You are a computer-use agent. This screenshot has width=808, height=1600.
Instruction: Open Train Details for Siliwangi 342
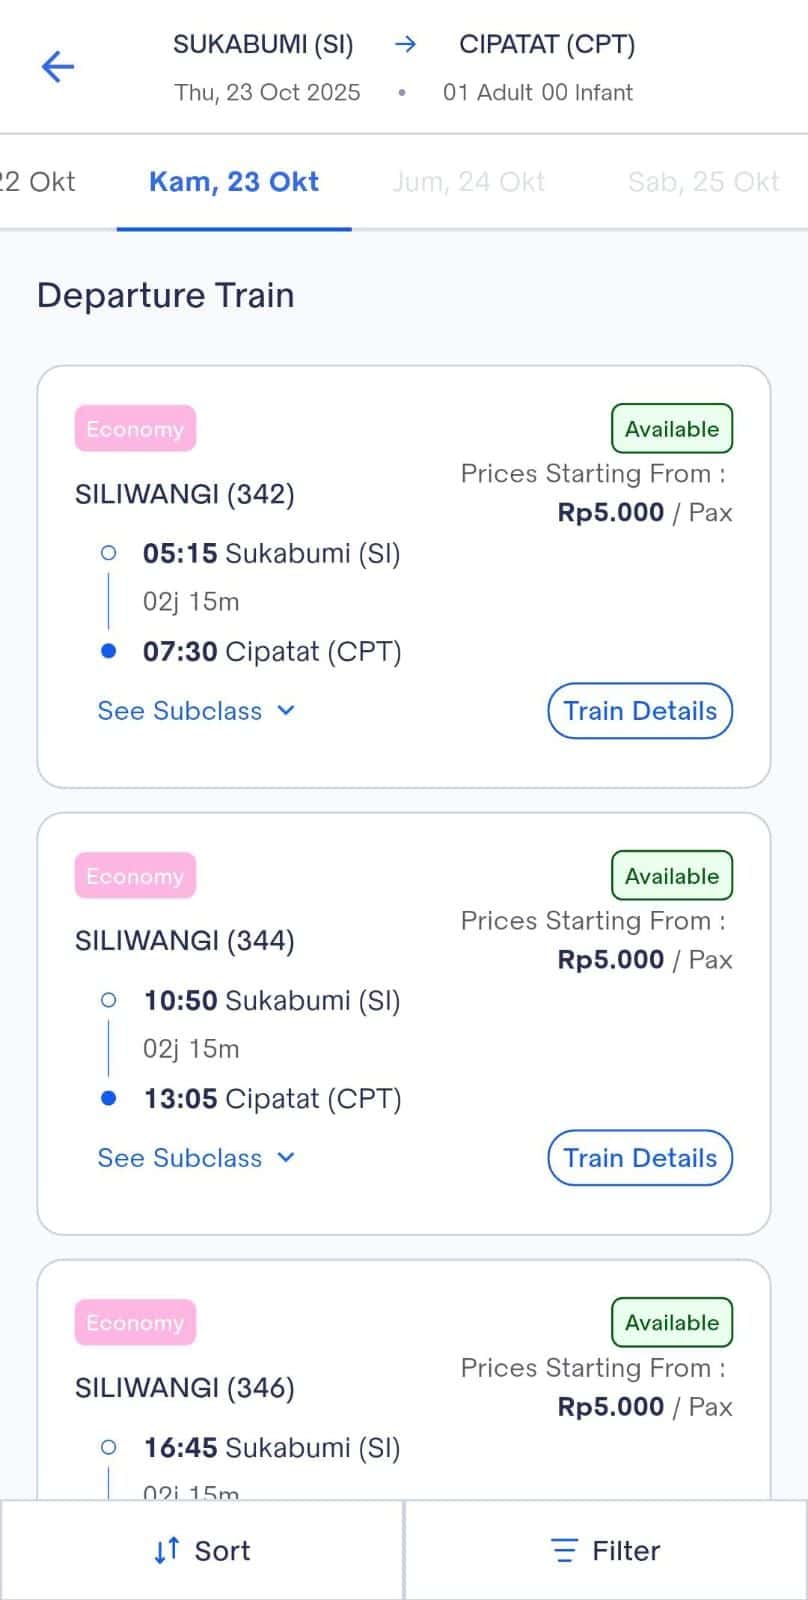coord(640,711)
